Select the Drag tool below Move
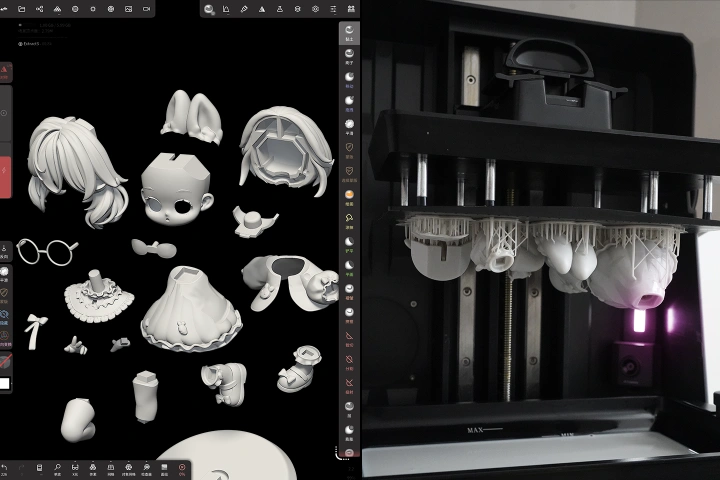Image resolution: width=720 pixels, height=480 pixels. 349,103
